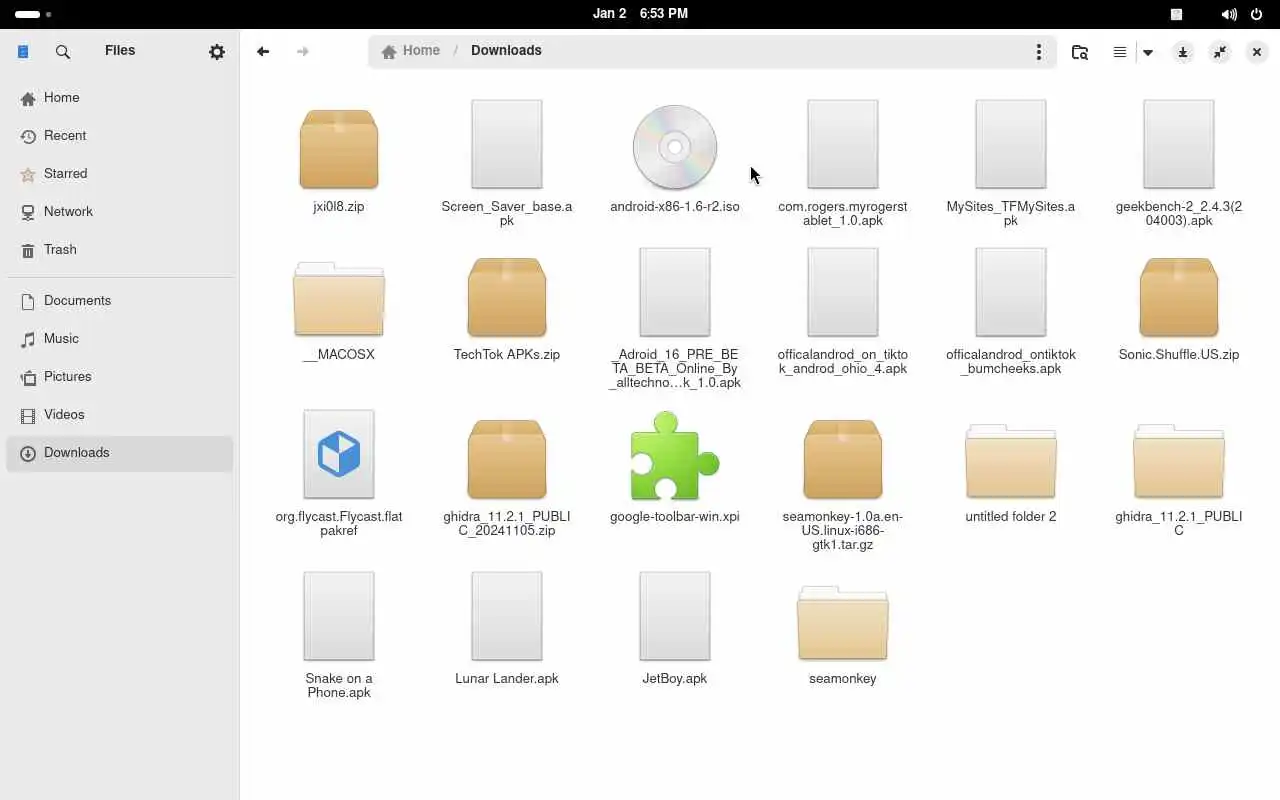Click the restore window arrows button
The width and height of the screenshot is (1280, 800).
pyautogui.click(x=1220, y=52)
